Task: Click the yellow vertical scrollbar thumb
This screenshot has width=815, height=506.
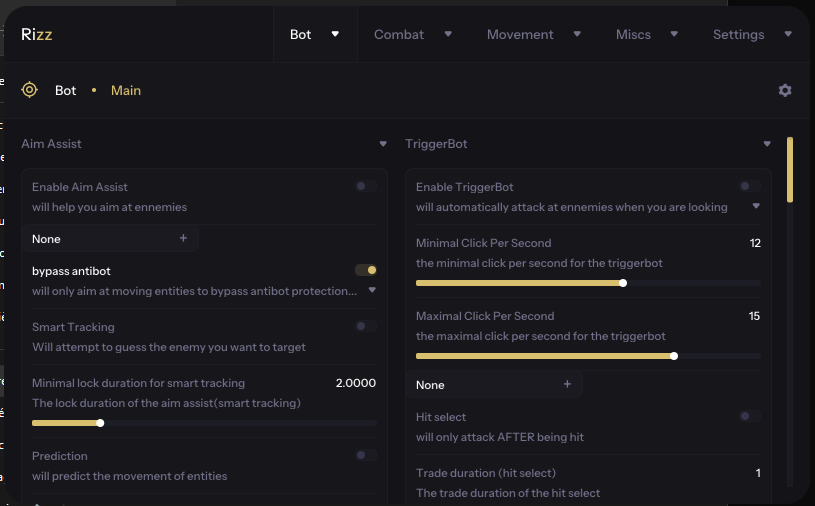Action: click(x=790, y=169)
